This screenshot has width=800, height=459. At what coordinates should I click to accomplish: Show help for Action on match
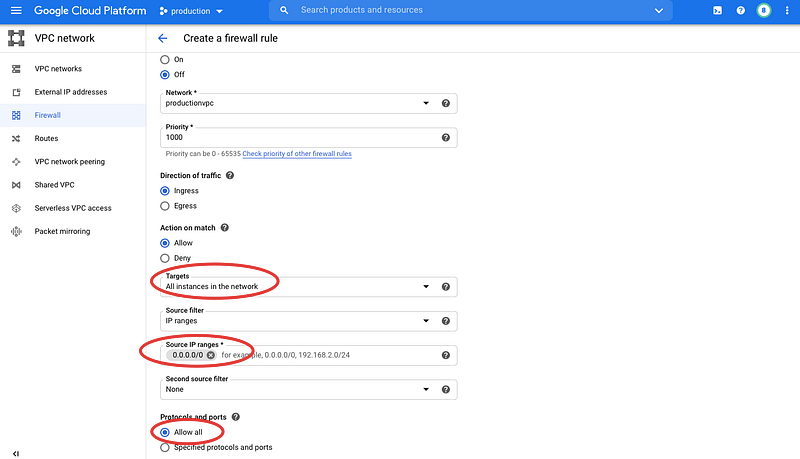(224, 227)
